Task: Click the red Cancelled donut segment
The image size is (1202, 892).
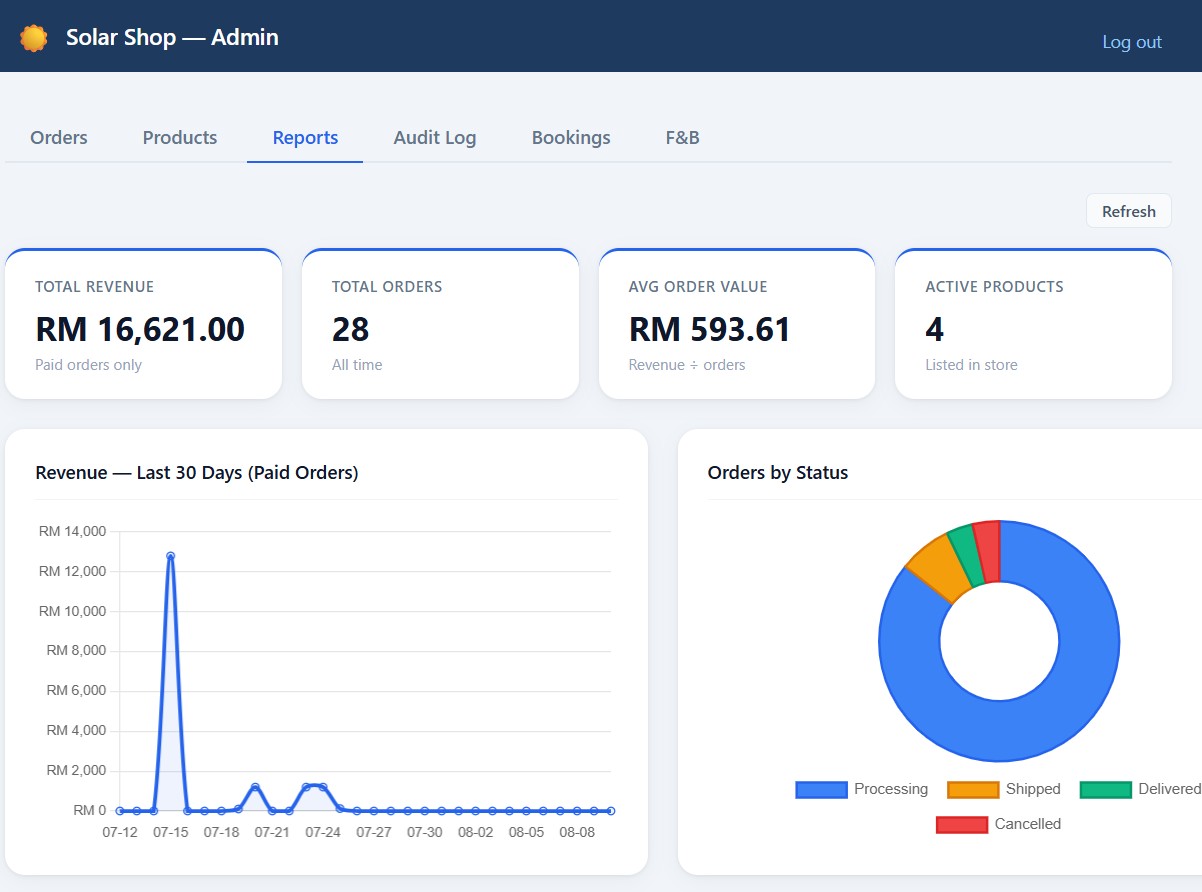Action: (988, 551)
